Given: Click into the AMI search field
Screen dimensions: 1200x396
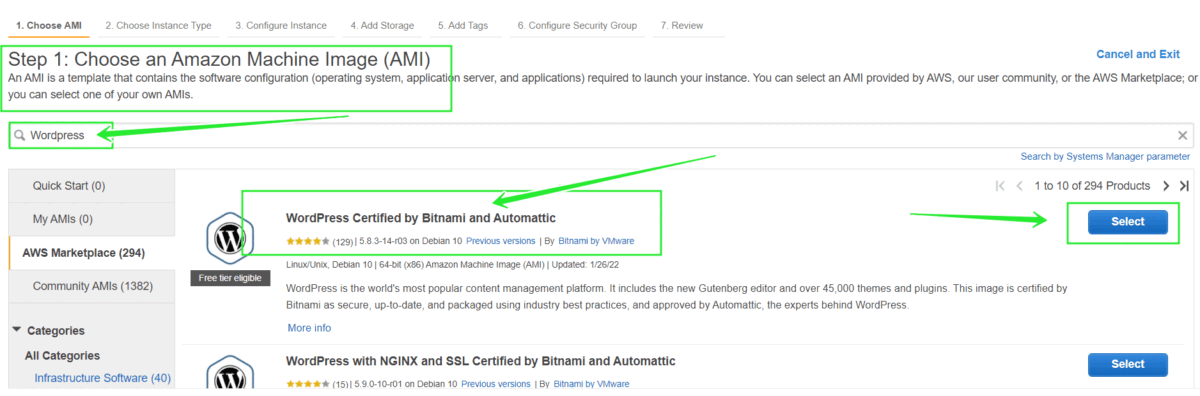Looking at the screenshot, I should pyautogui.click(x=600, y=135).
